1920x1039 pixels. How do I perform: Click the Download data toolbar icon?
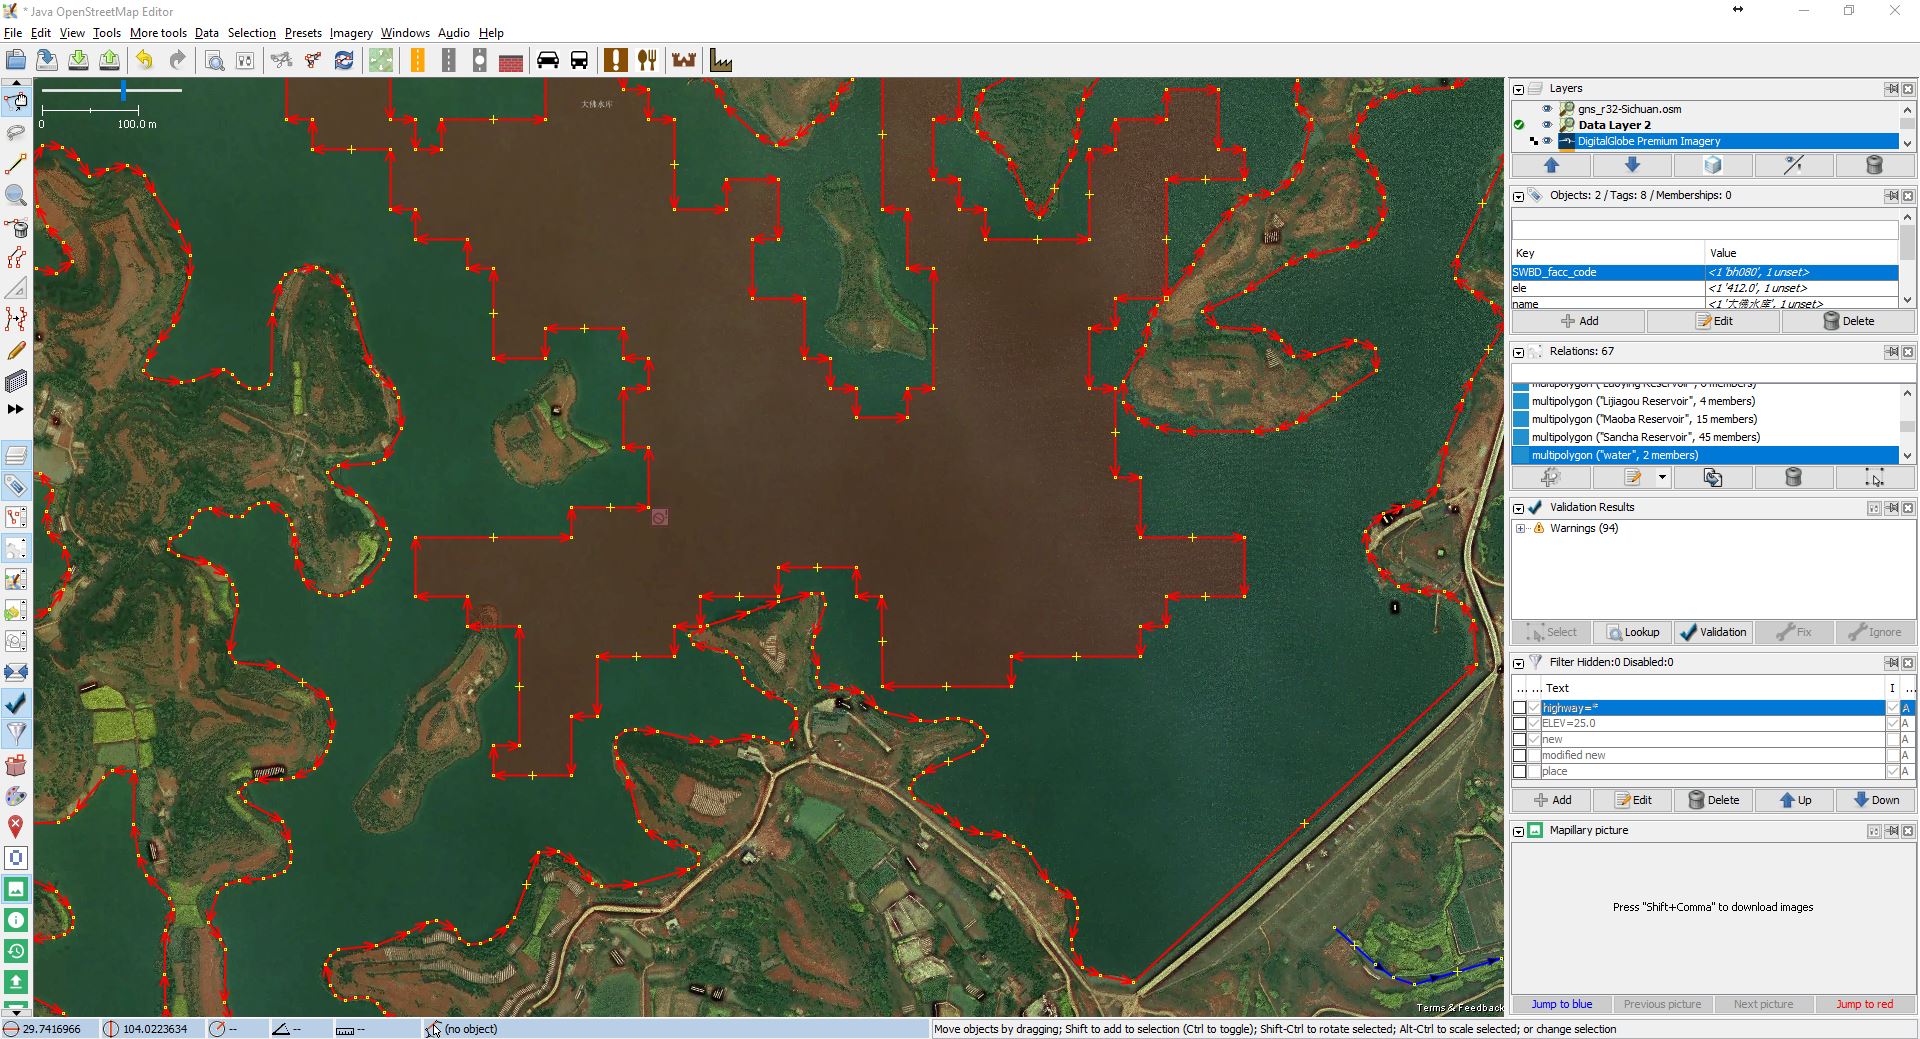[78, 60]
